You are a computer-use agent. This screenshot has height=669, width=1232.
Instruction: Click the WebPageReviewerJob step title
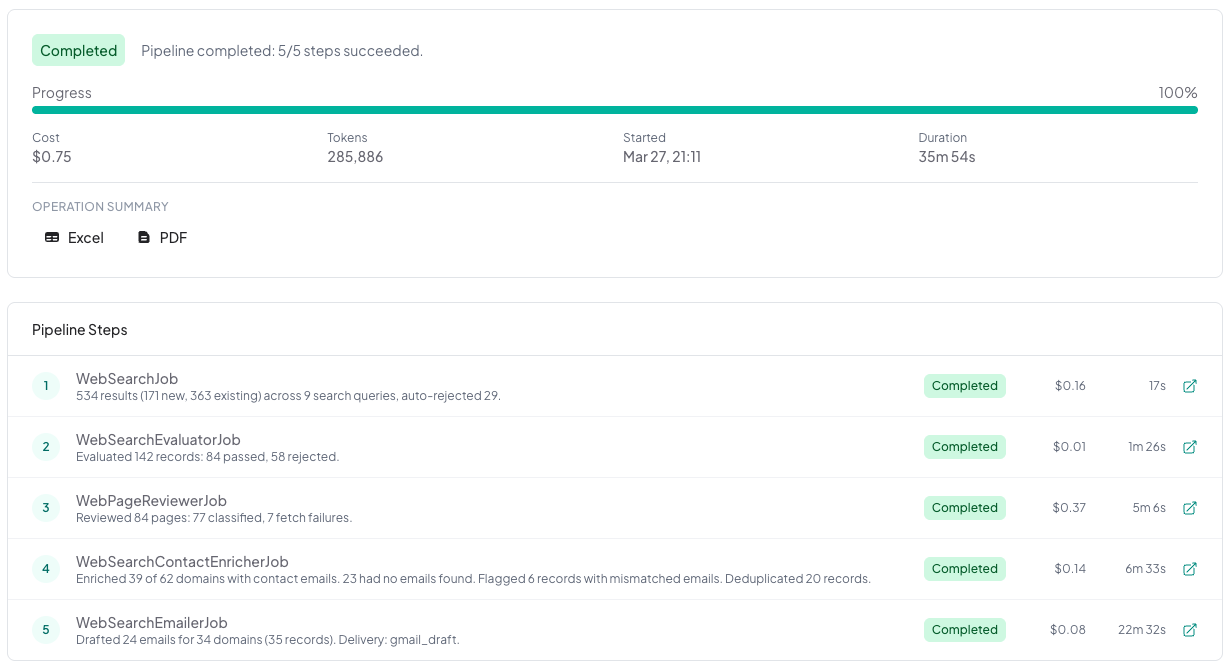(x=151, y=500)
